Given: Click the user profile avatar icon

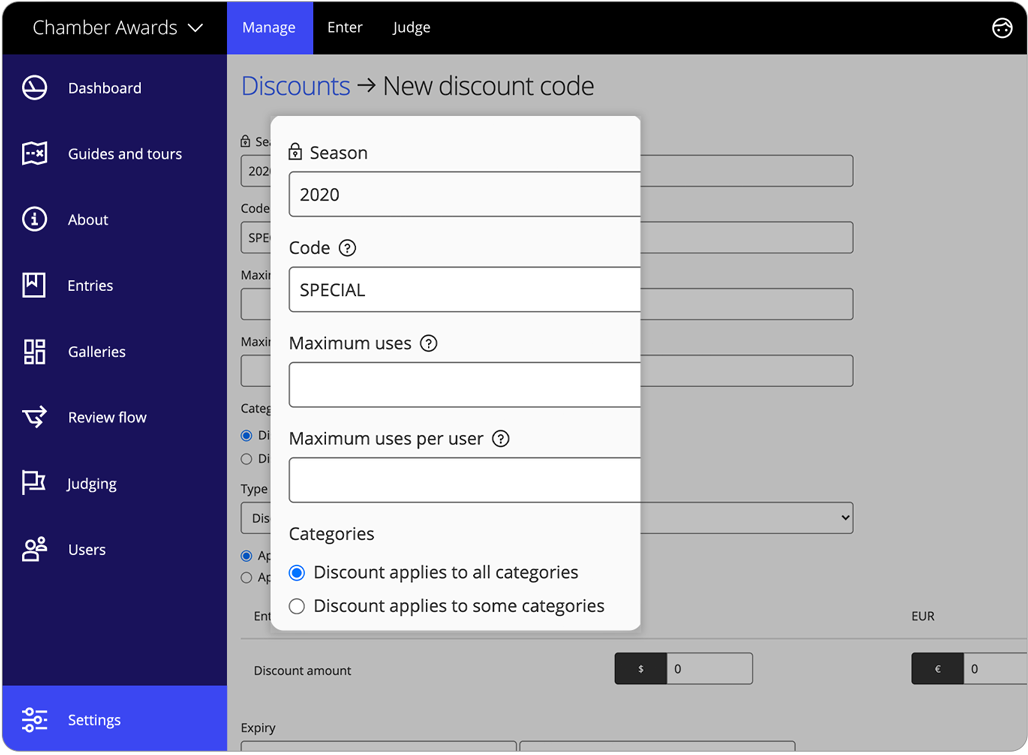Looking at the screenshot, I should coord(1001,28).
